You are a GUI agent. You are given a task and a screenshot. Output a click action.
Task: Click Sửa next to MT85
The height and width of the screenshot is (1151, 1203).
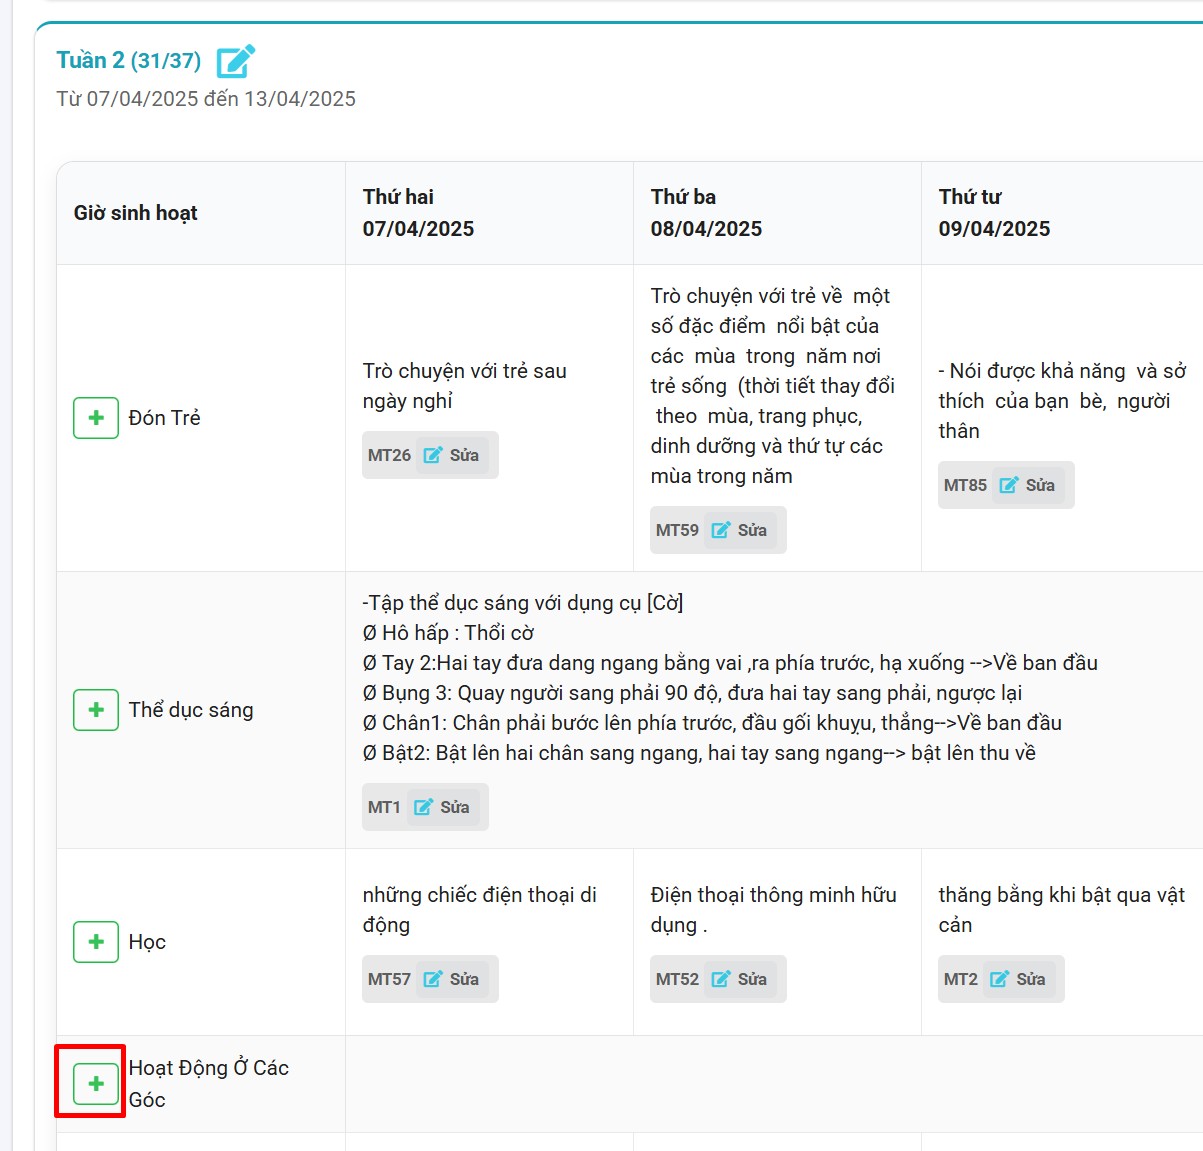1028,485
